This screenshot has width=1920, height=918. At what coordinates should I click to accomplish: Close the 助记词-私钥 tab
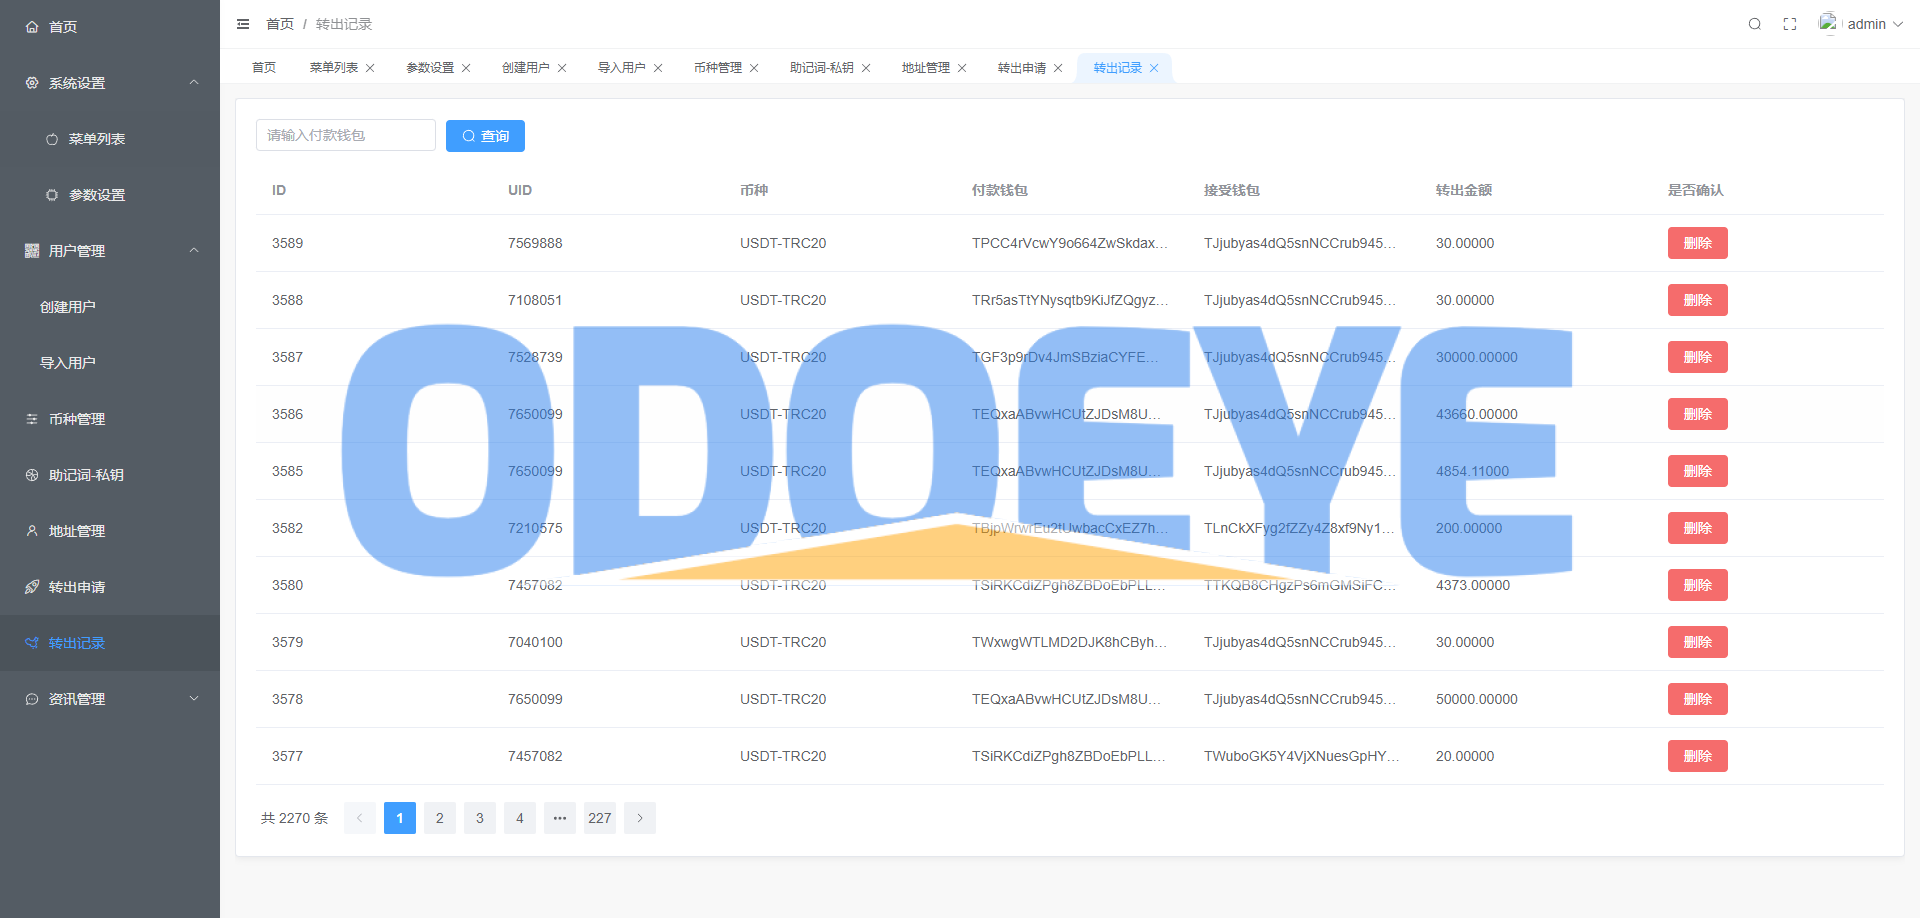click(866, 68)
